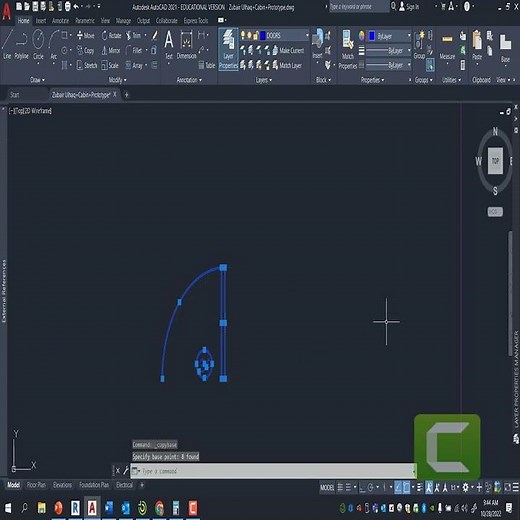This screenshot has height=520, width=520.
Task: Click the keyword search box
Action: (359, 6)
